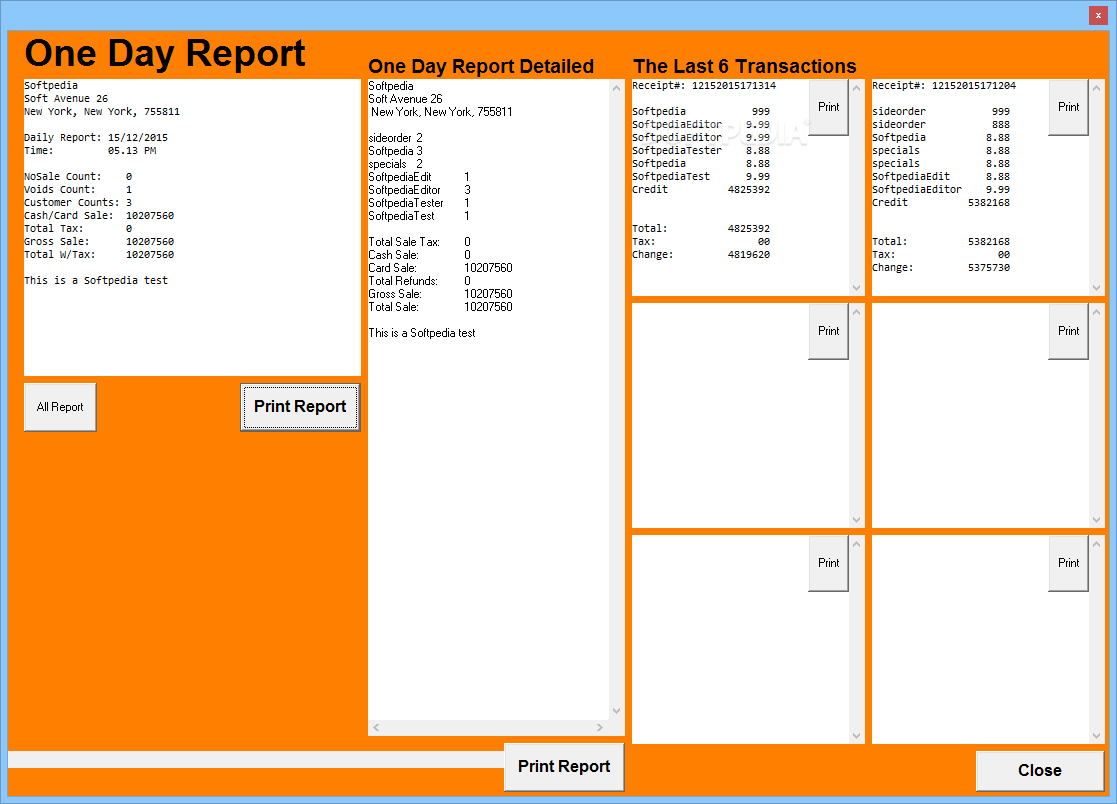
Task: Click 'Total Sale Tax: 0' in detailed report
Action: click(420, 242)
